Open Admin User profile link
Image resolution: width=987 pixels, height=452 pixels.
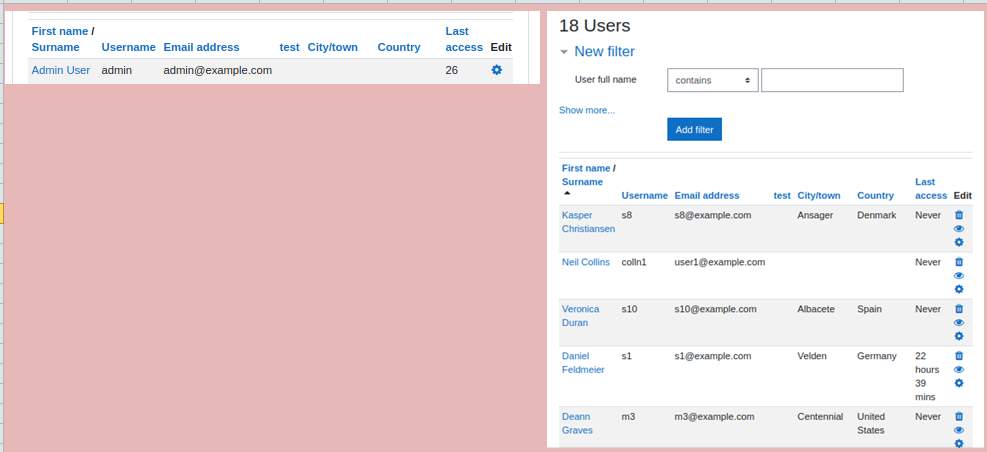[x=60, y=70]
